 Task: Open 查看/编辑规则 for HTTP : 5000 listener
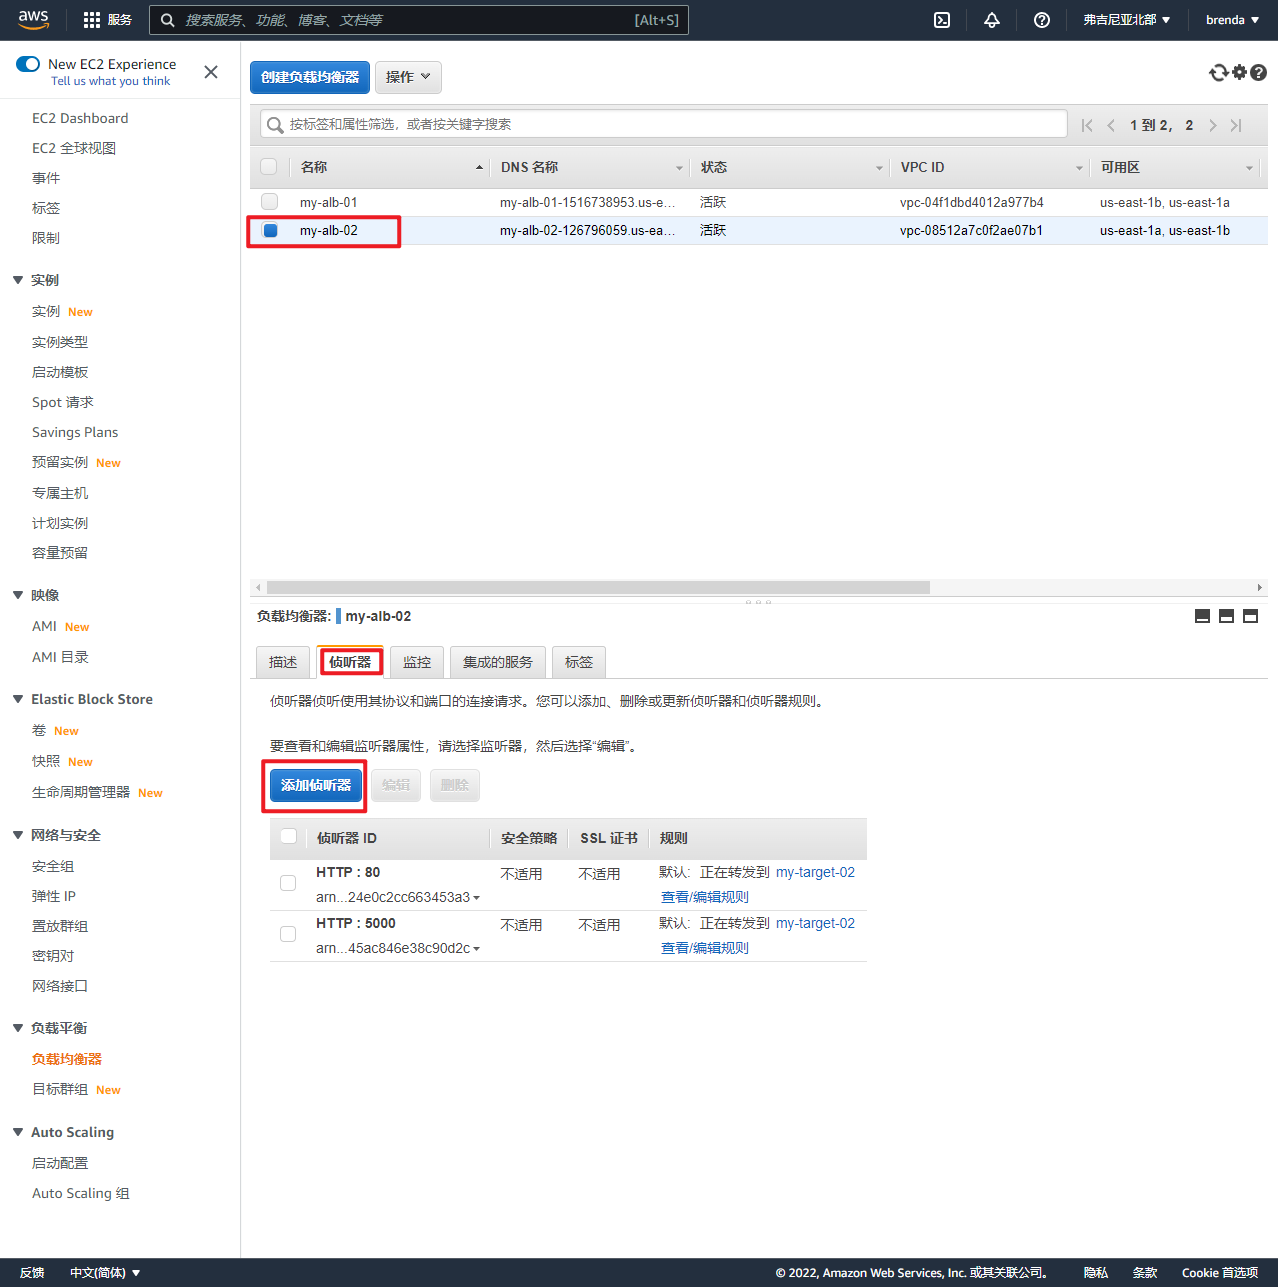705,948
